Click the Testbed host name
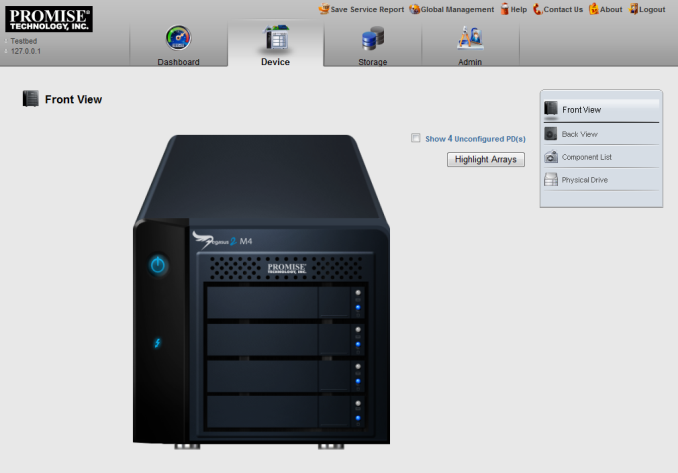Screen dimensions: 678x473 point(24,41)
